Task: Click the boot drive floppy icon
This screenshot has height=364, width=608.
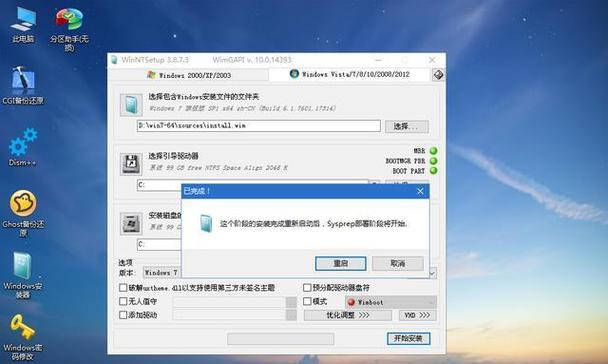Action: tap(131, 164)
